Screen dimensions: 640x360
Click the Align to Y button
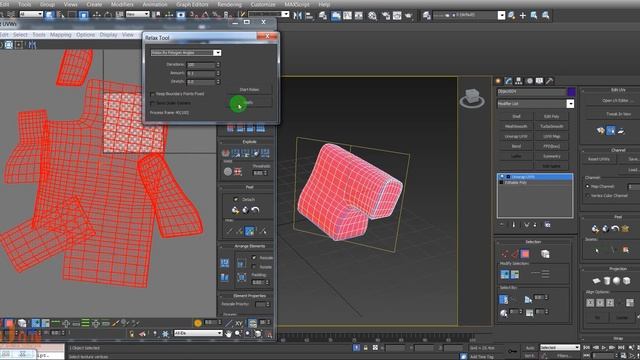(600, 302)
